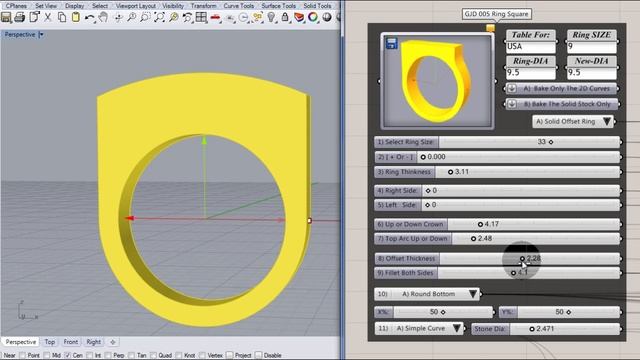Click Bake The Solid Stock Only button
The image size is (640, 360).
(562, 104)
